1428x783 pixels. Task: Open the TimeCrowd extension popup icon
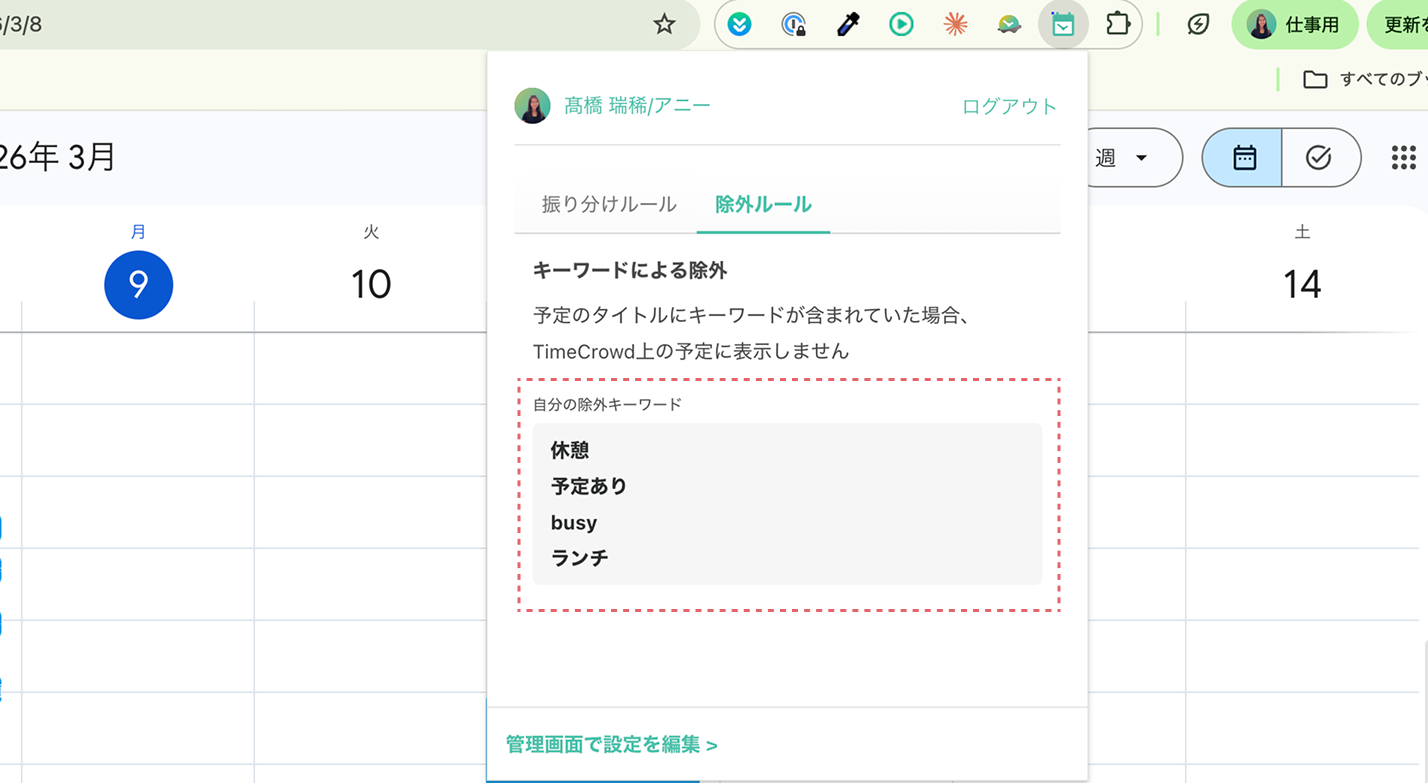point(1062,24)
